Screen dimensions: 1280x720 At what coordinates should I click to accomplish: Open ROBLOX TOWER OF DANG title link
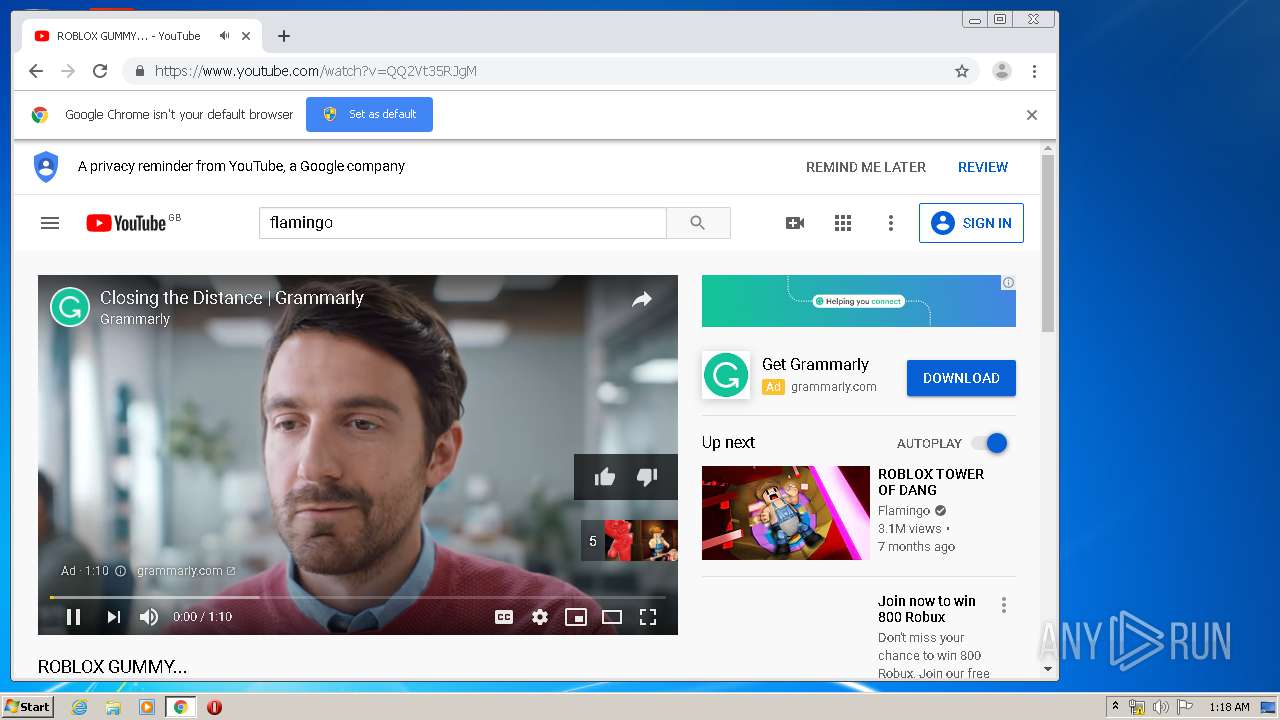point(931,482)
